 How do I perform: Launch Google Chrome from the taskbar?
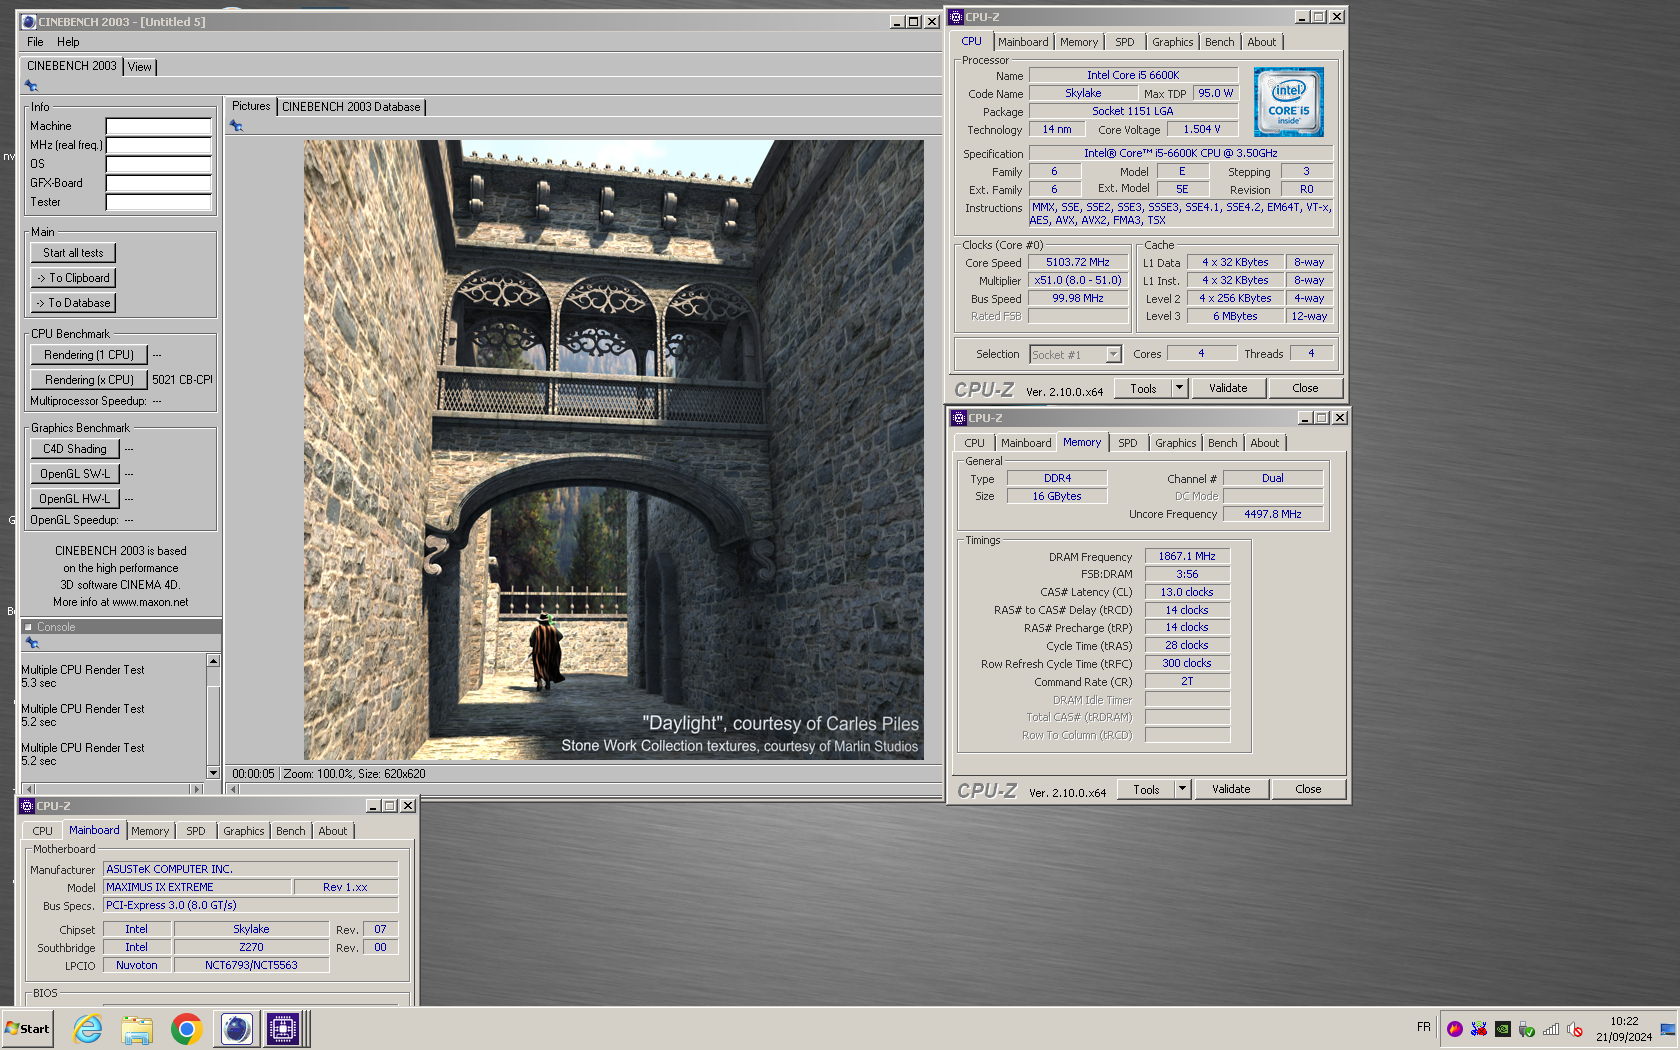pyautogui.click(x=186, y=1028)
